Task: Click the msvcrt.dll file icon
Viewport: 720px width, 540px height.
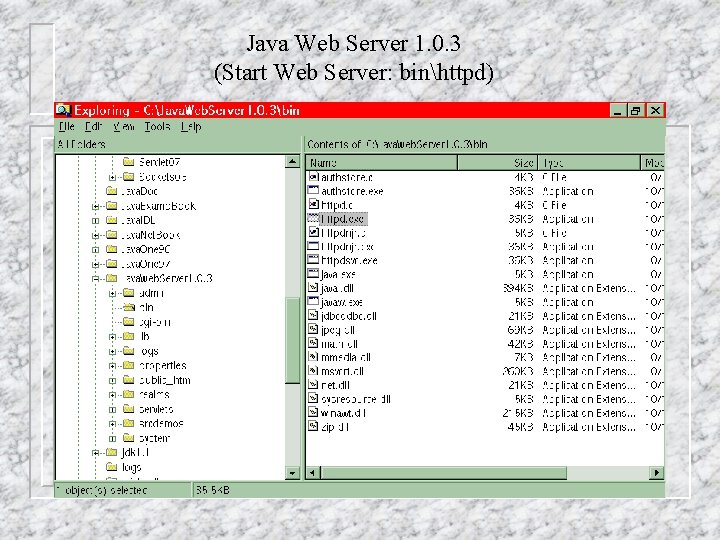Action: coord(313,371)
